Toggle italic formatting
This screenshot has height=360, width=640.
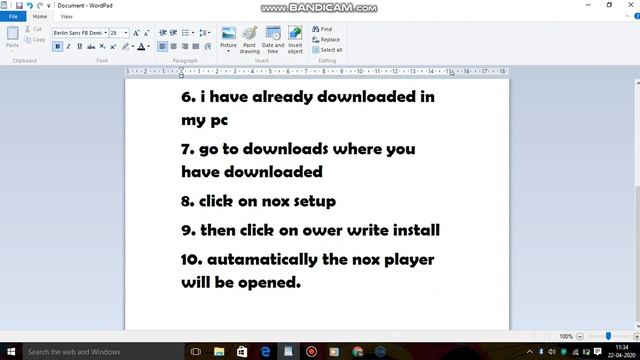pos(69,47)
